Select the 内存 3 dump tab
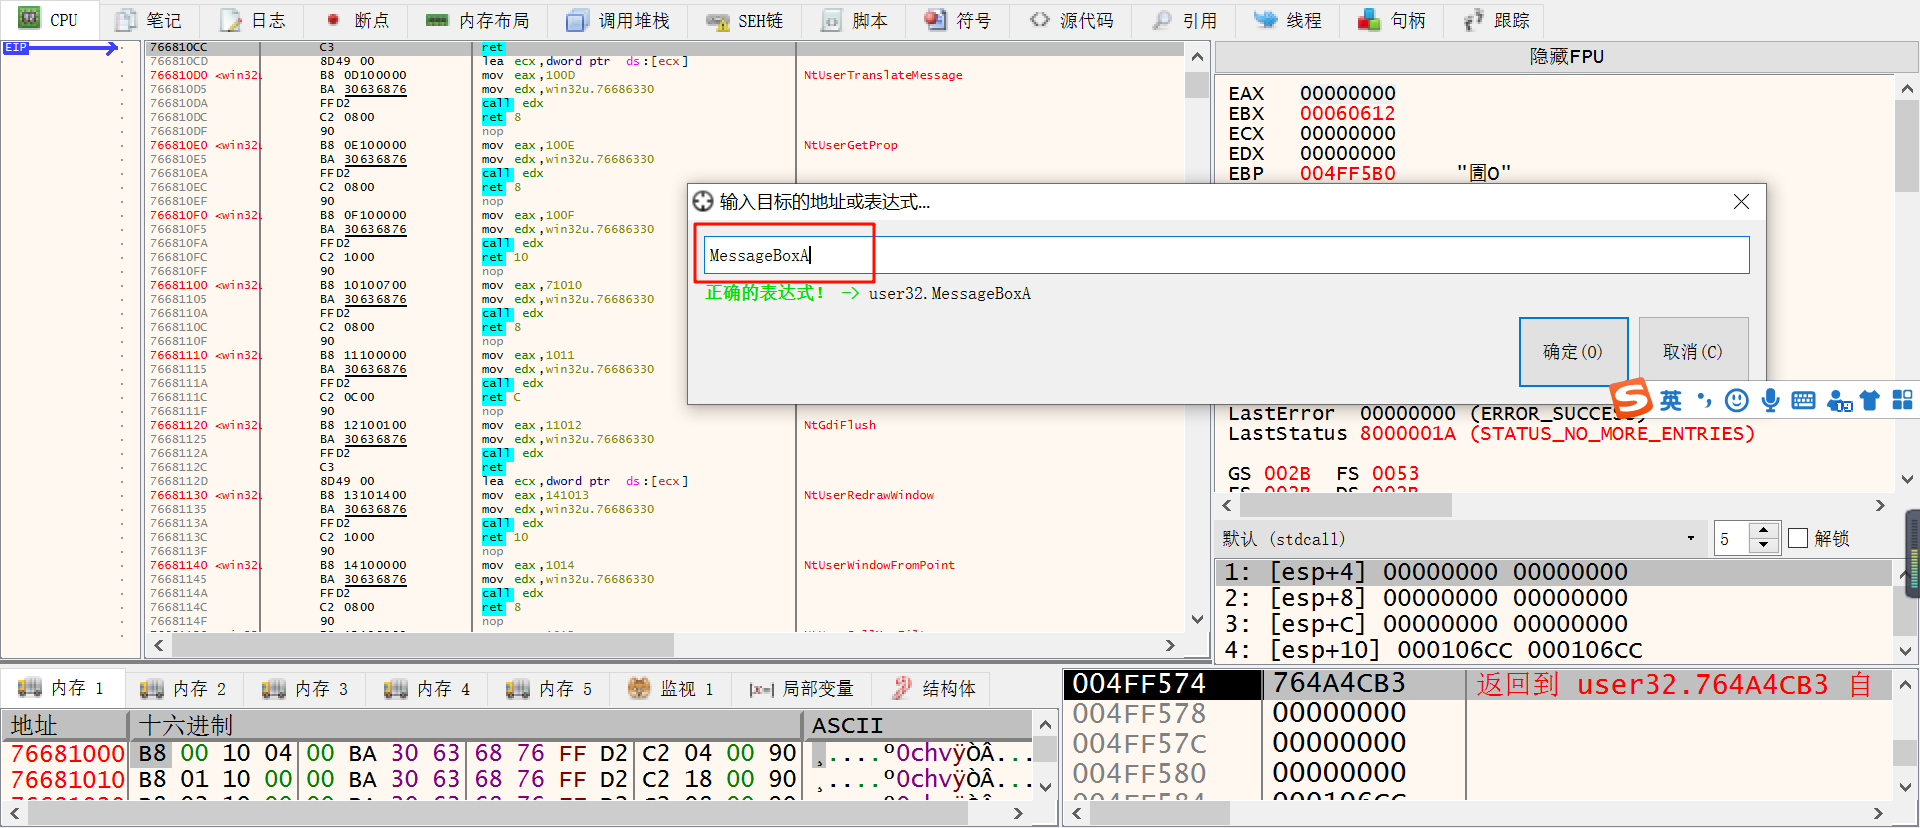Image resolution: width=1920 pixels, height=828 pixels. click(x=306, y=689)
